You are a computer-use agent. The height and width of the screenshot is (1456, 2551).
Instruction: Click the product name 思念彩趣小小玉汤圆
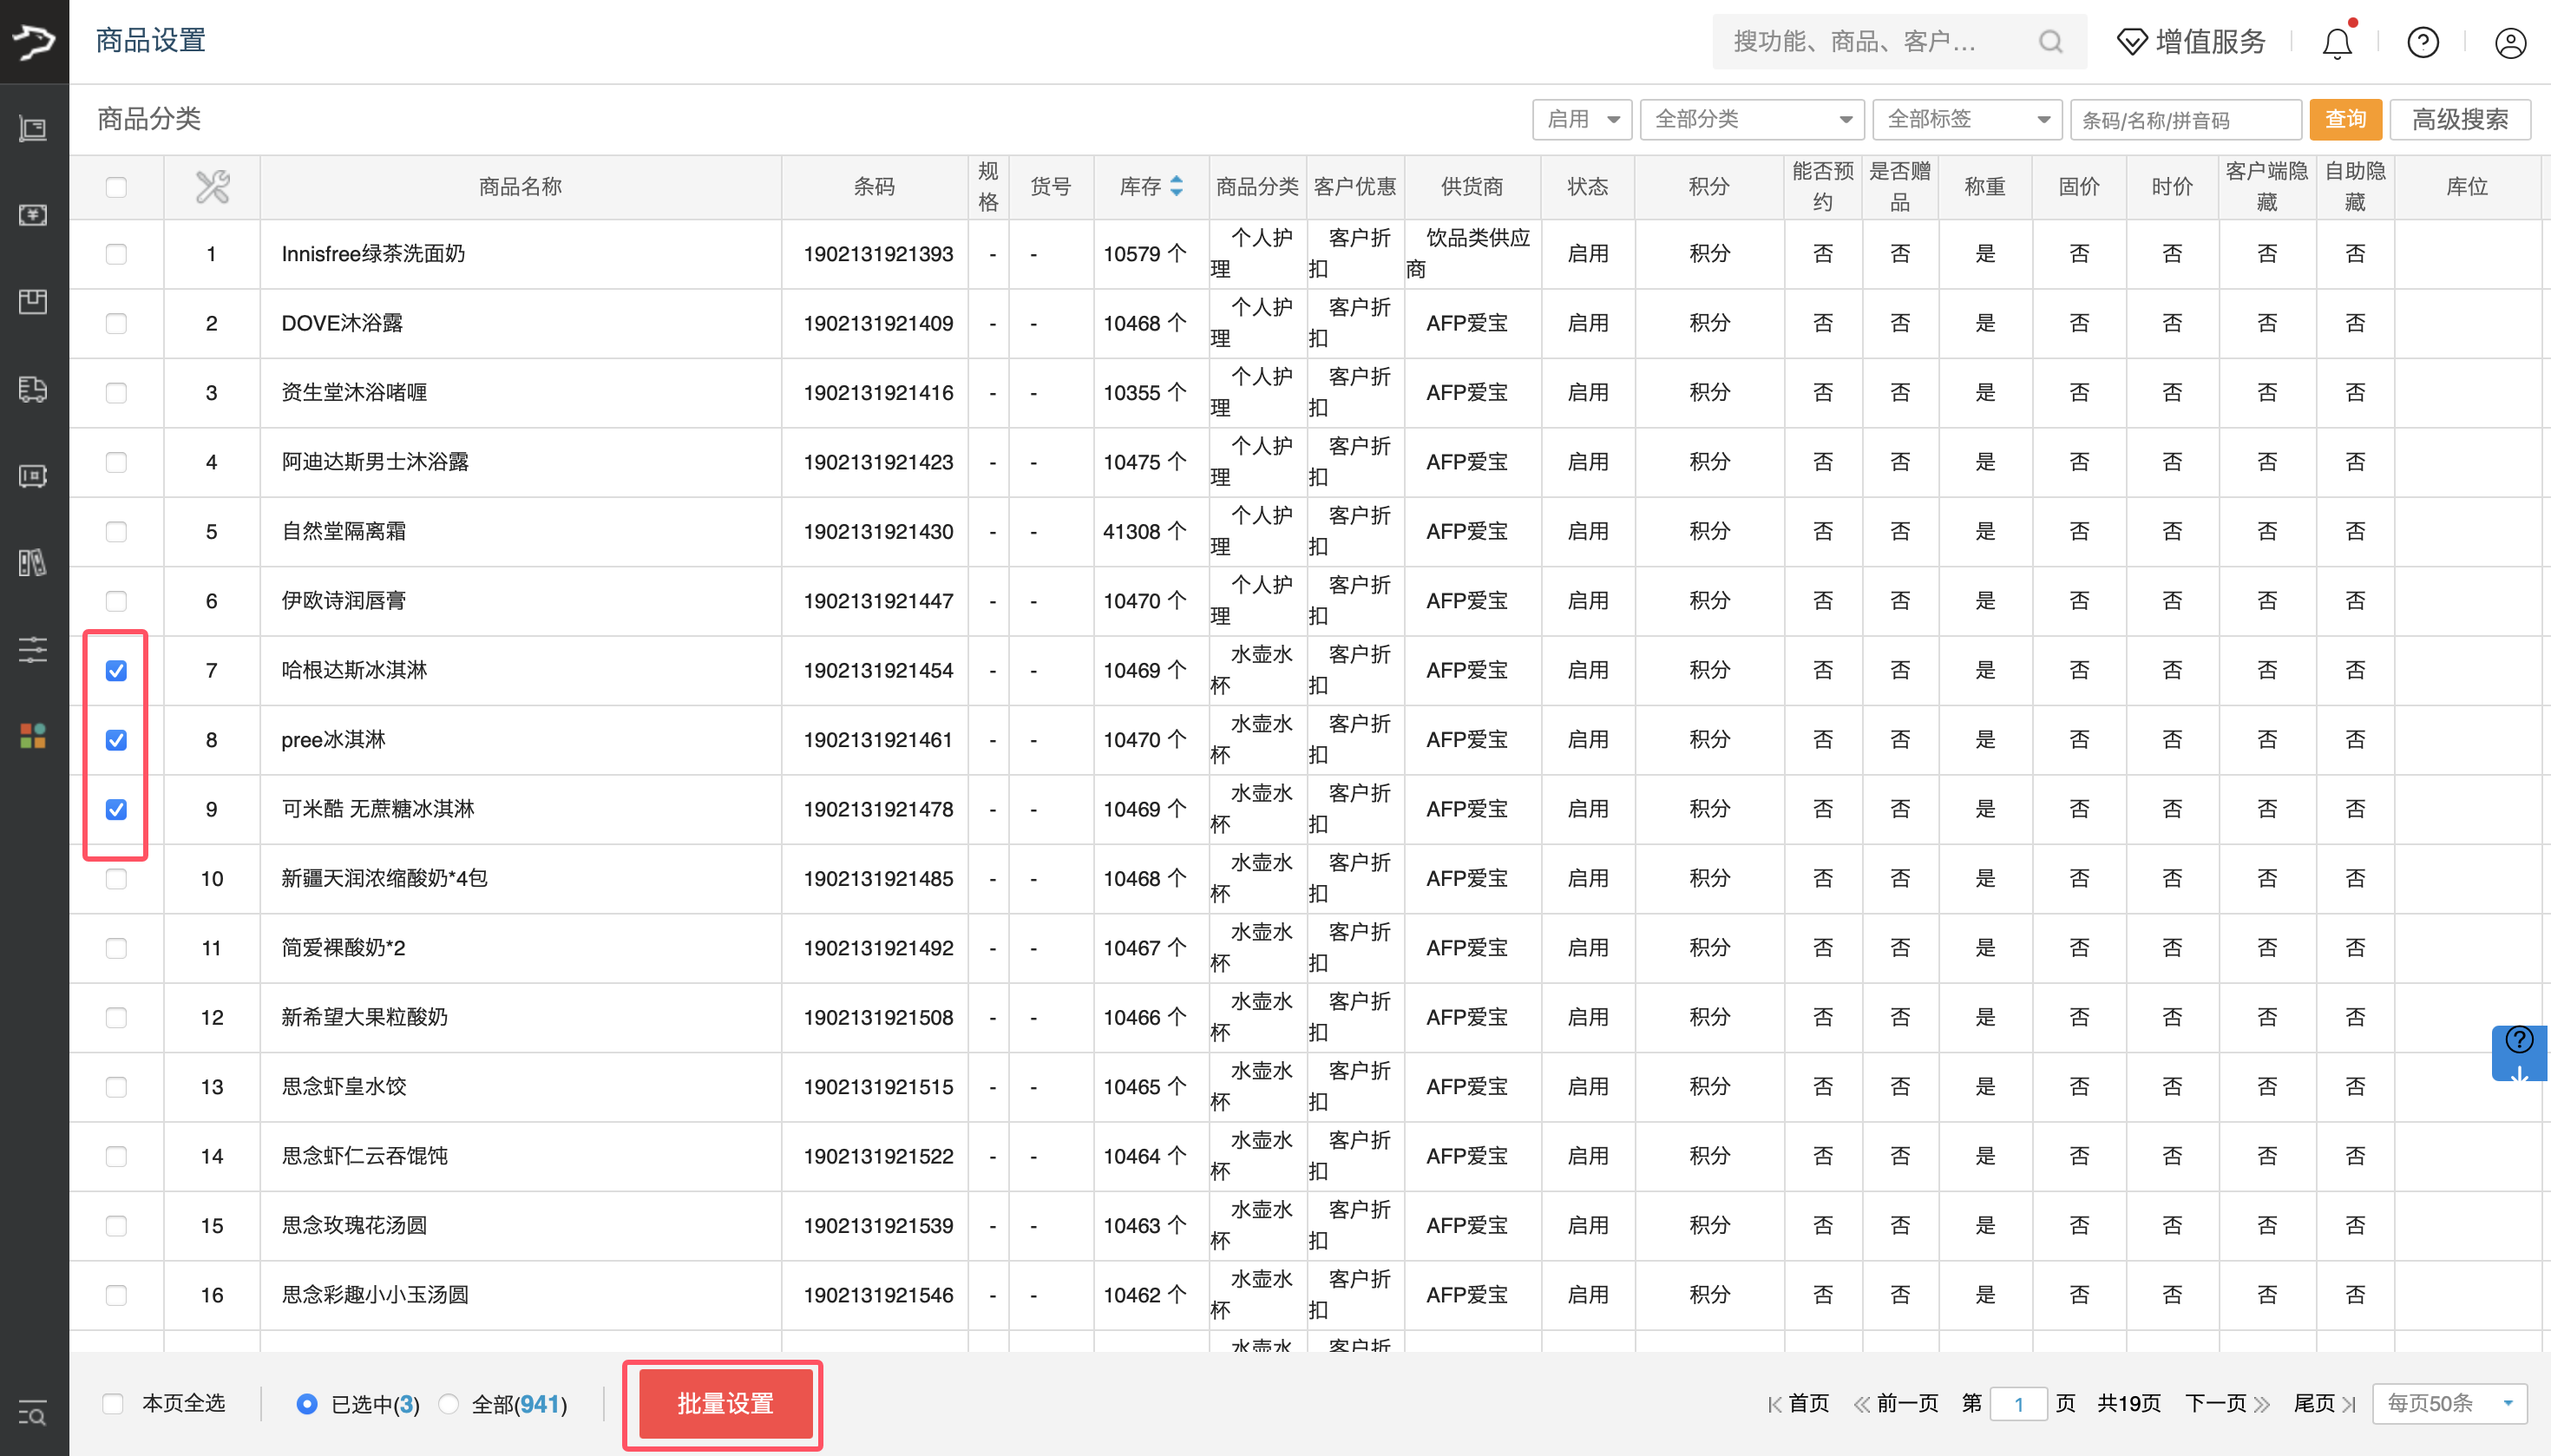tap(375, 1295)
